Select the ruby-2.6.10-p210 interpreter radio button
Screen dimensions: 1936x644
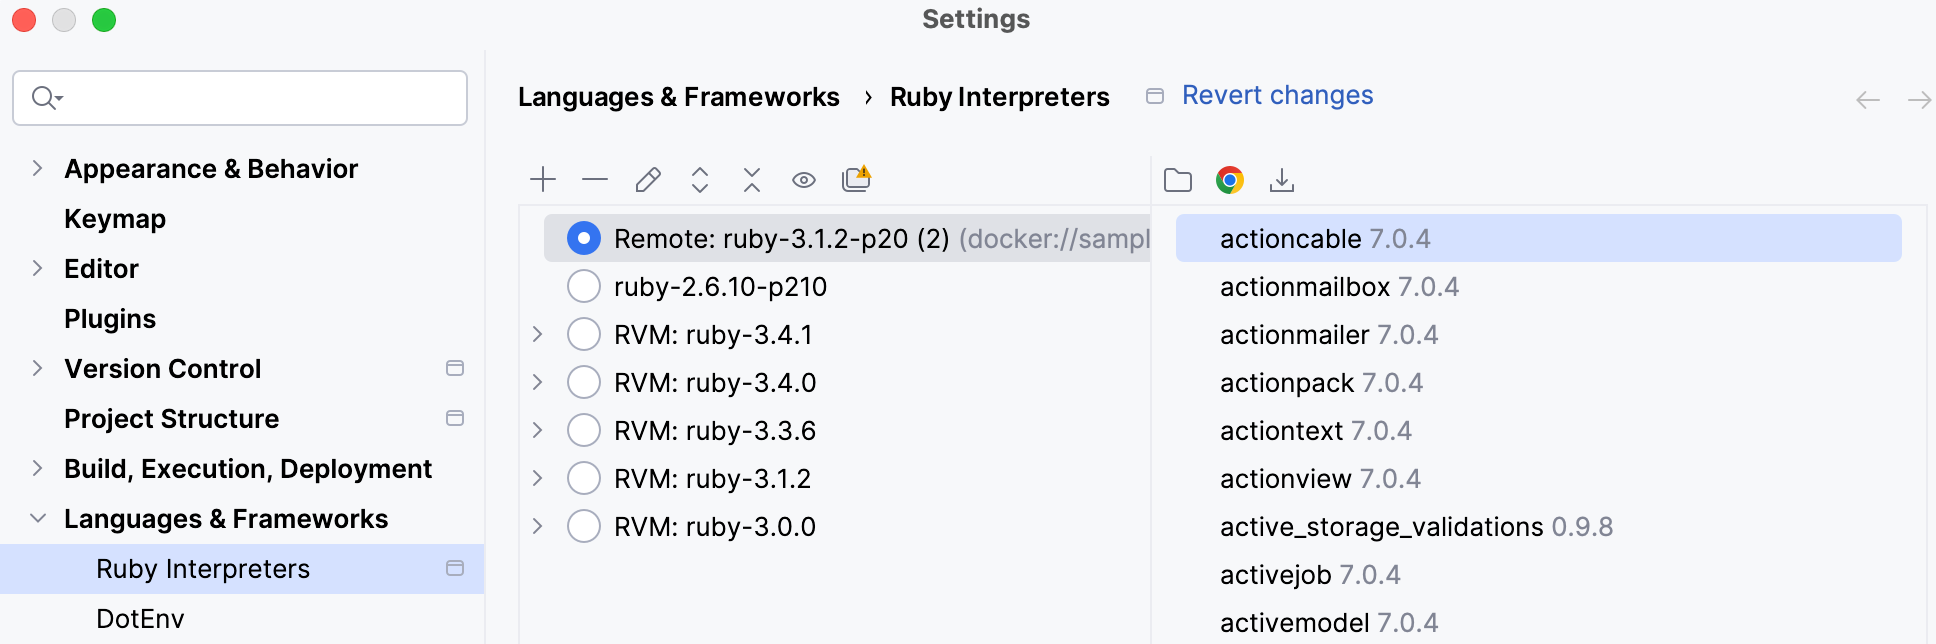(x=583, y=286)
